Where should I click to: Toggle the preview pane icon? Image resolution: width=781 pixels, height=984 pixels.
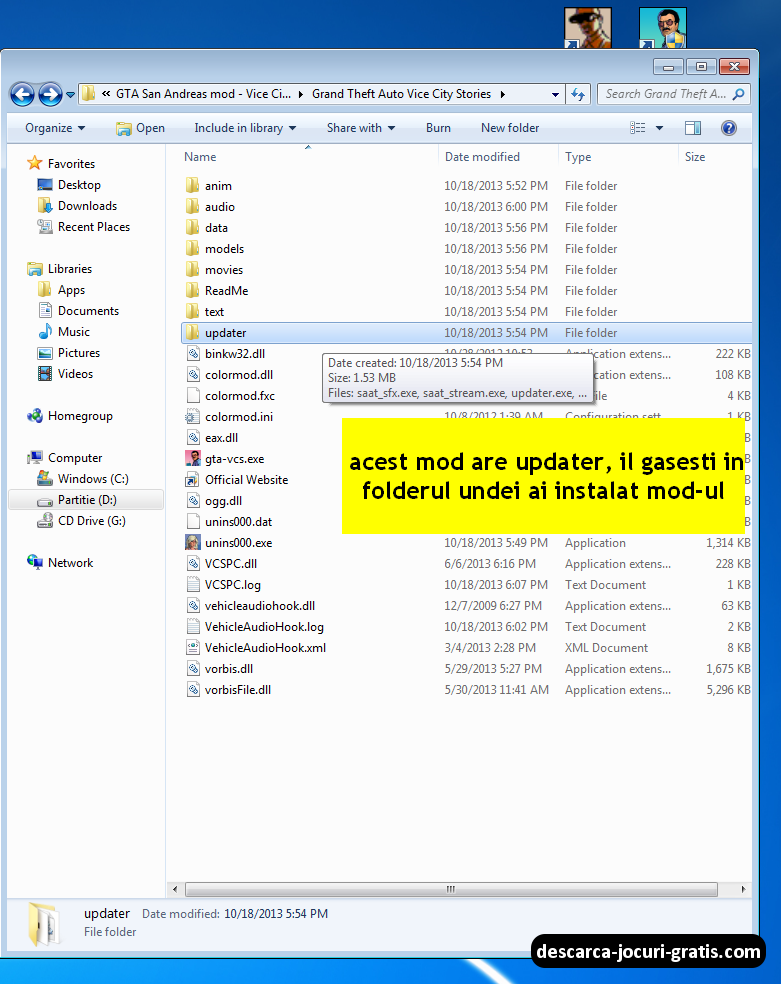[x=693, y=128]
